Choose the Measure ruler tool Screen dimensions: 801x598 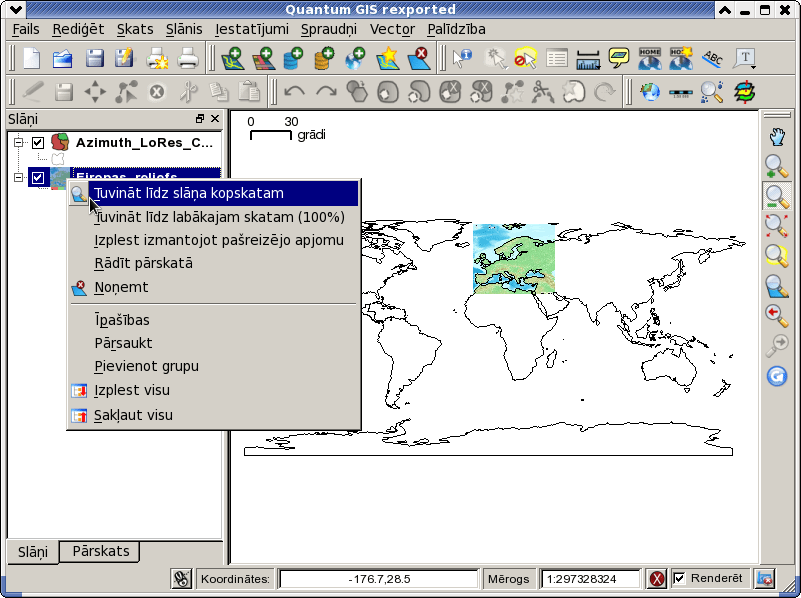point(588,58)
